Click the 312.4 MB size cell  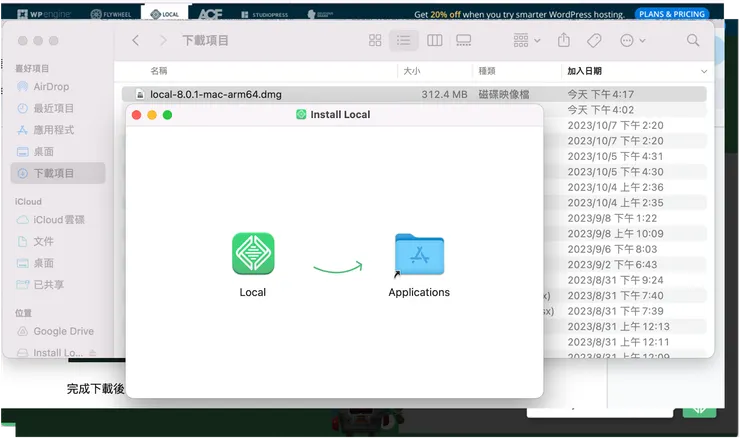[444, 94]
